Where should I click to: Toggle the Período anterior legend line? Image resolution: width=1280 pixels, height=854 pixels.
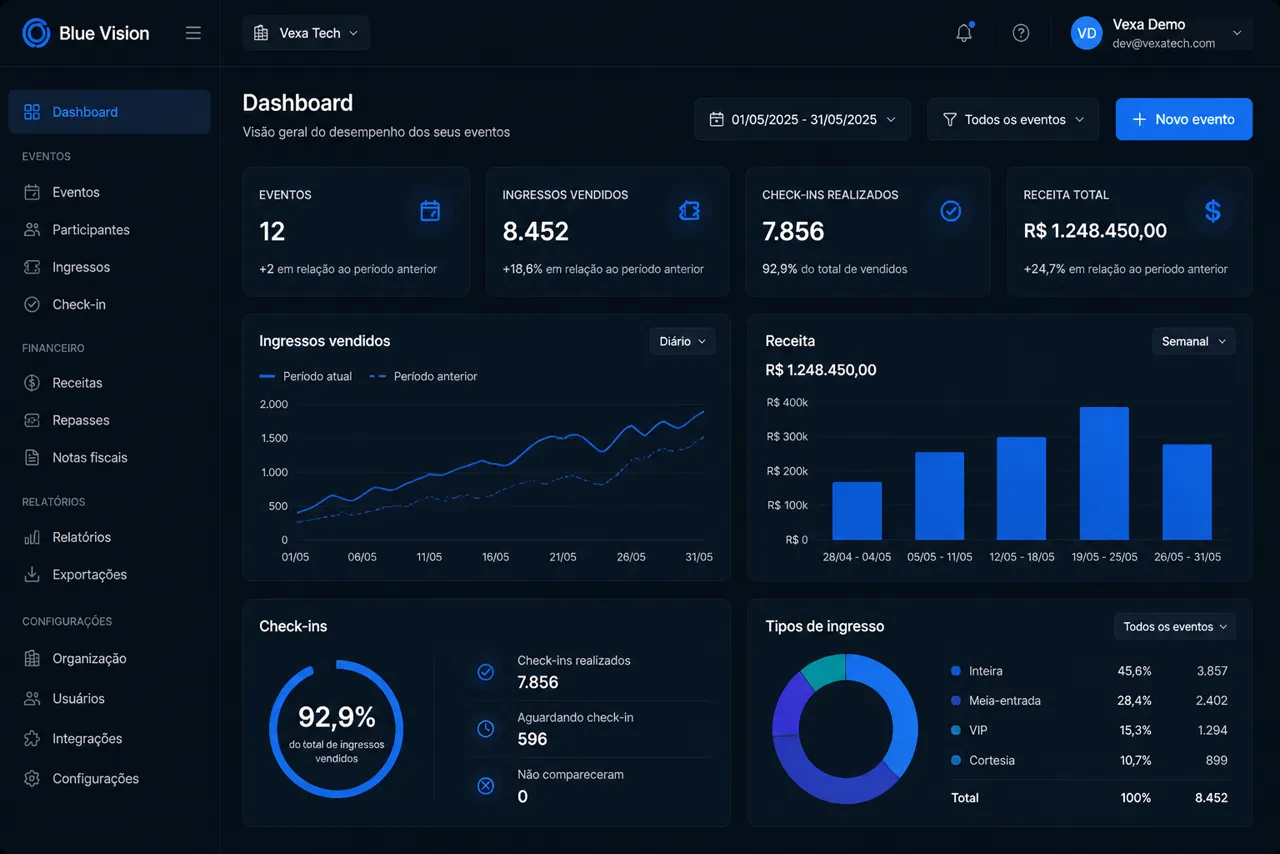tap(424, 377)
